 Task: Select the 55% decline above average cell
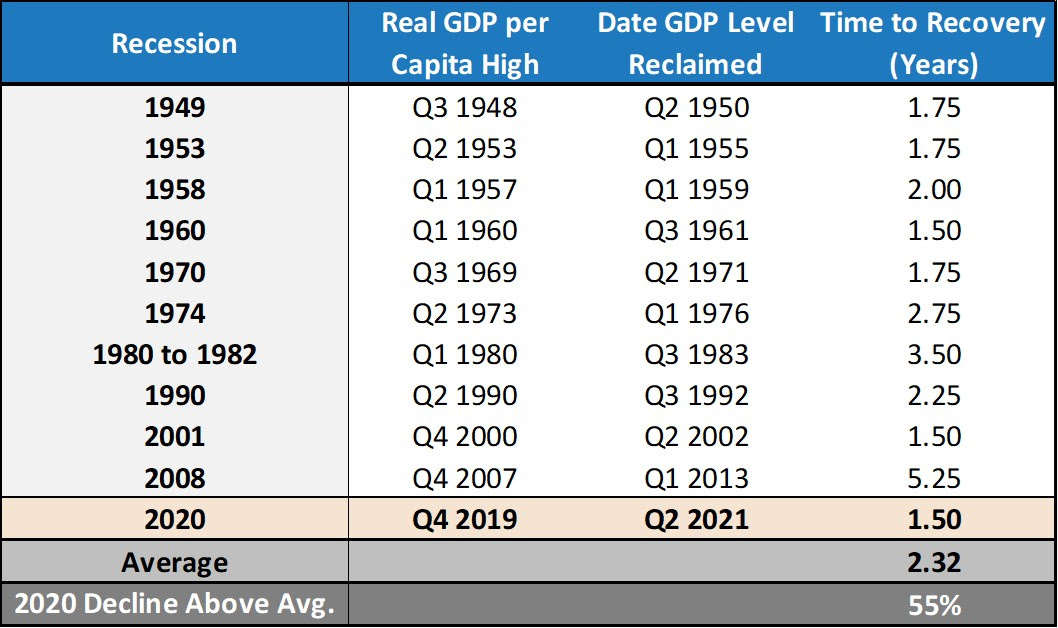coord(931,605)
